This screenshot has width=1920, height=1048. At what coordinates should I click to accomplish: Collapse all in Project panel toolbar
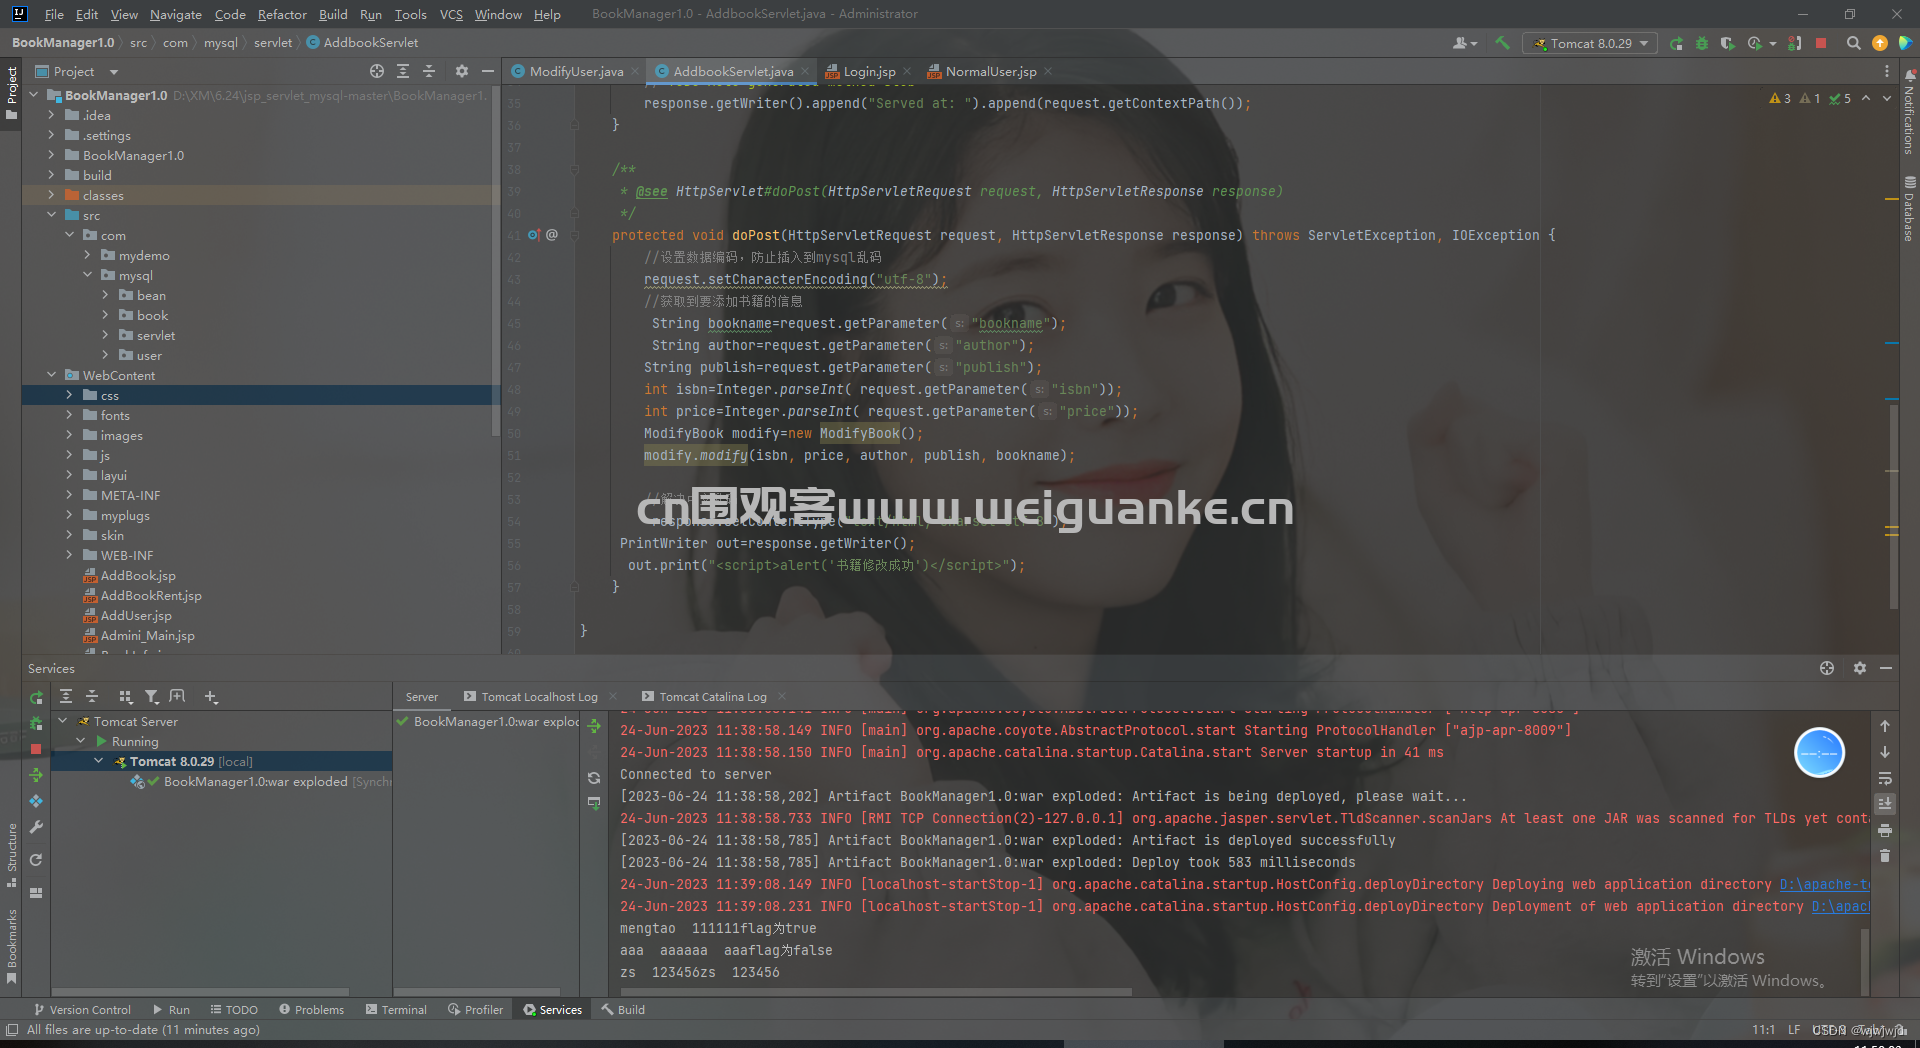pos(429,71)
